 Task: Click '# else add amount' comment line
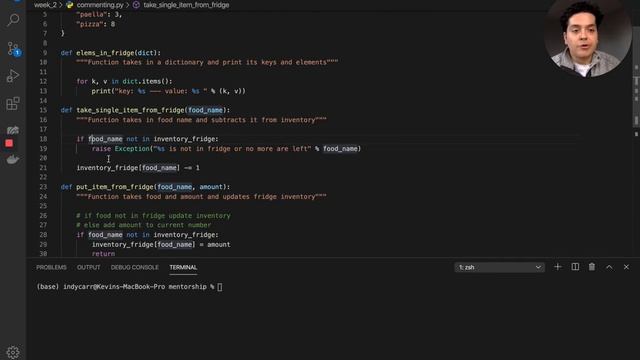click(144, 225)
